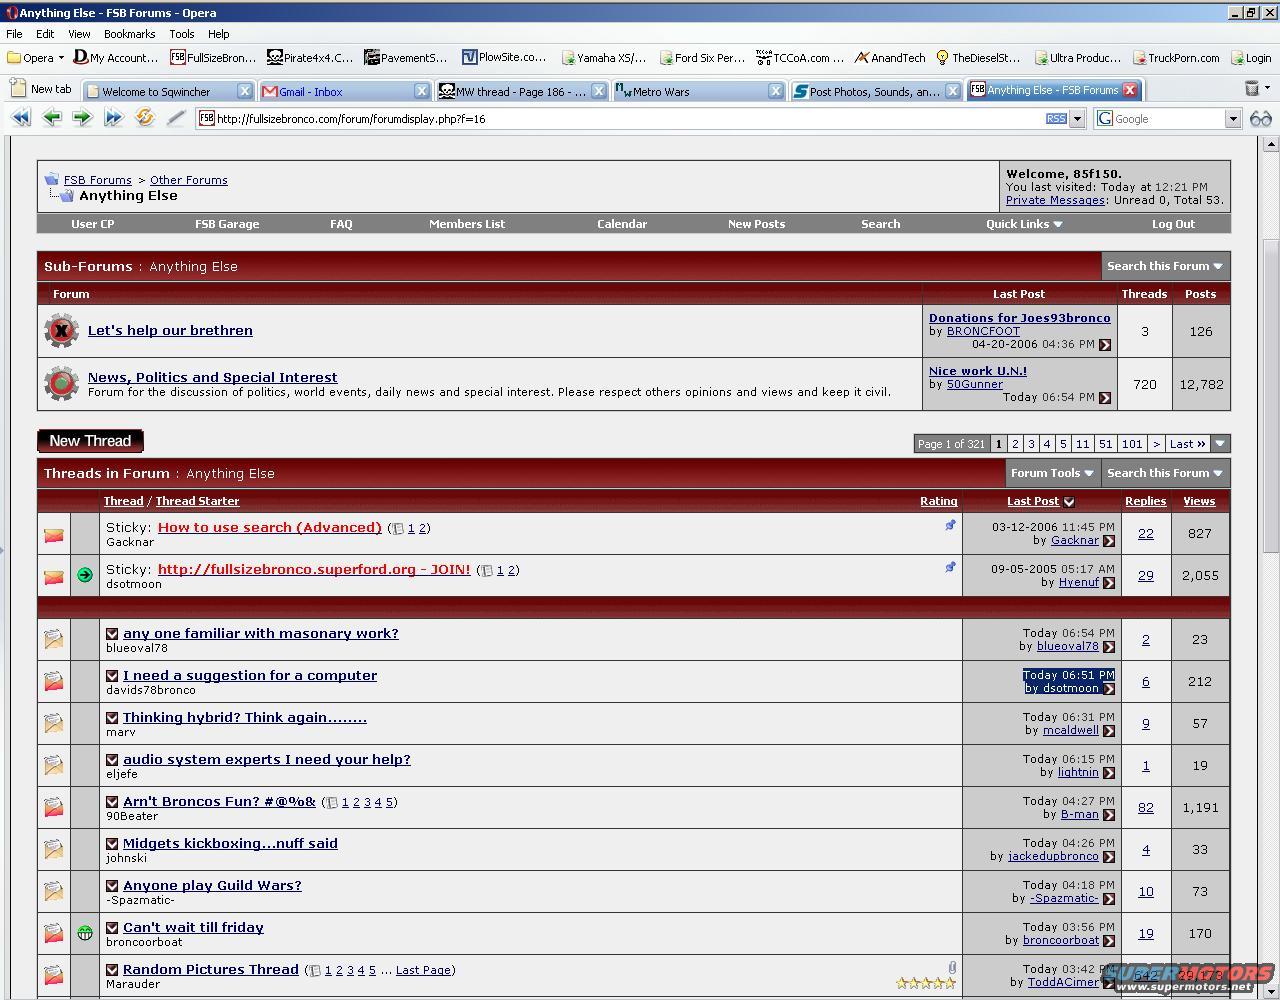This screenshot has width=1280, height=1000.
Task: Open the Bookmarks menu
Action: pos(129,33)
